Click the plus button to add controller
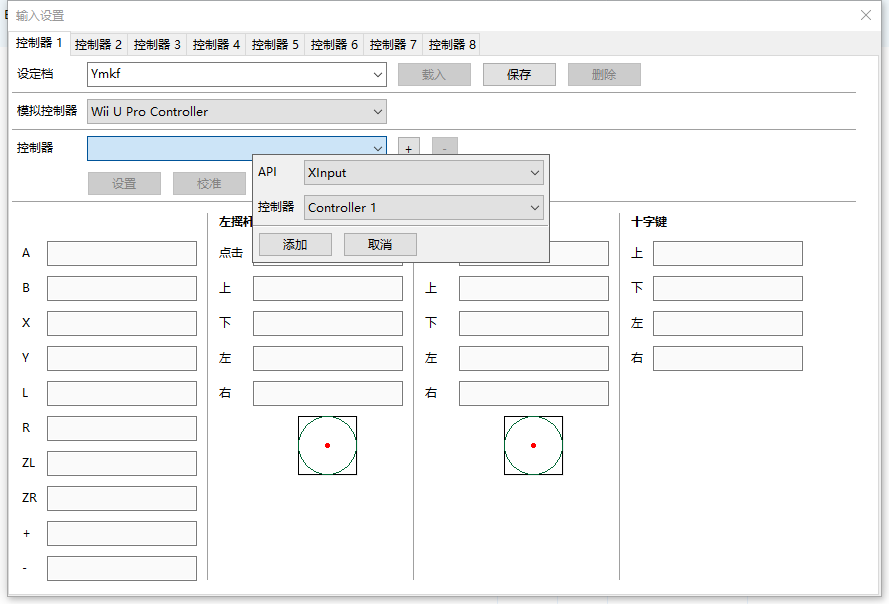The image size is (889, 604). [x=408, y=148]
